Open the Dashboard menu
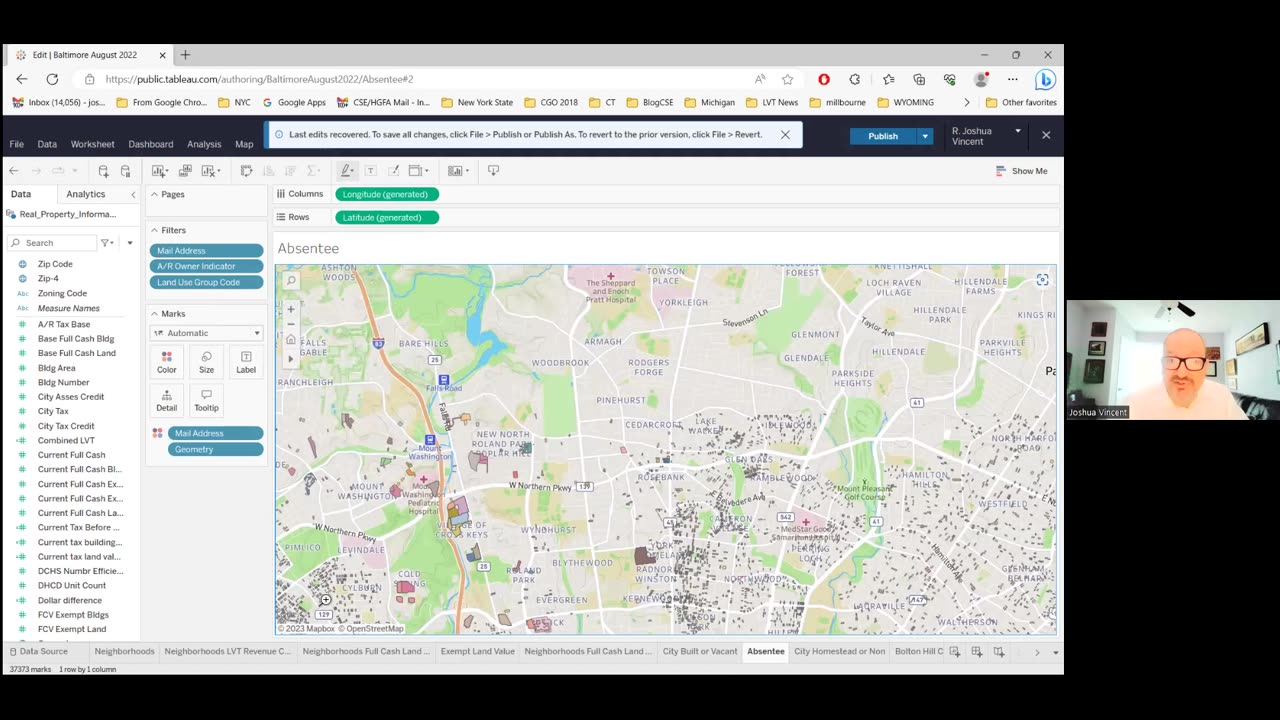The width and height of the screenshot is (1280, 720). [x=151, y=144]
